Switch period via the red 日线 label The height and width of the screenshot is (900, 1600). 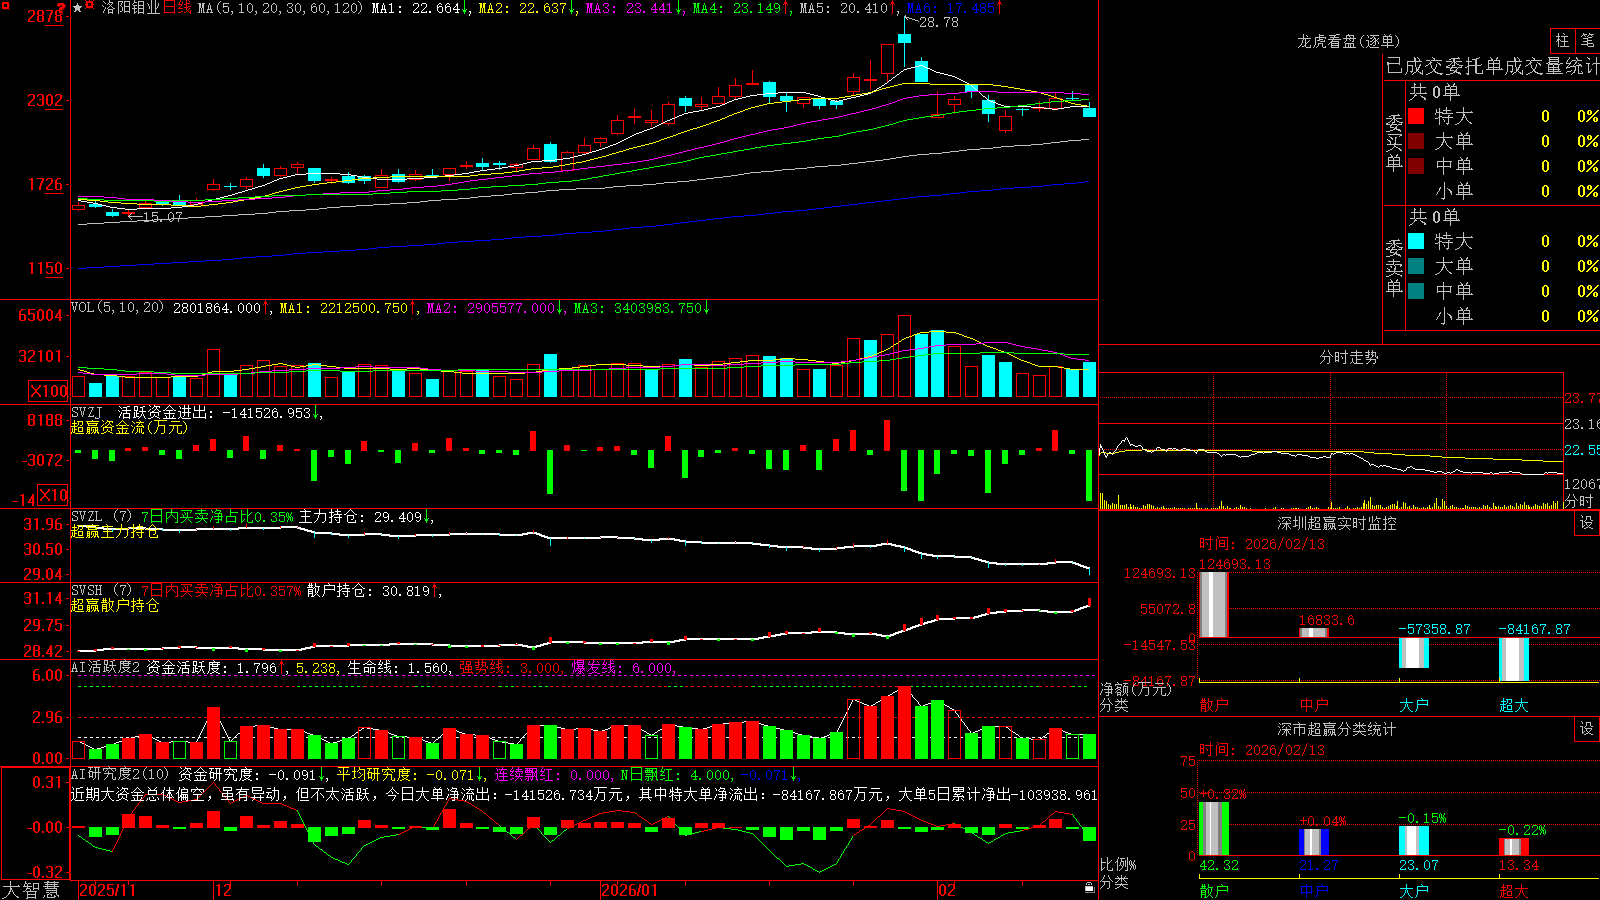tap(177, 8)
